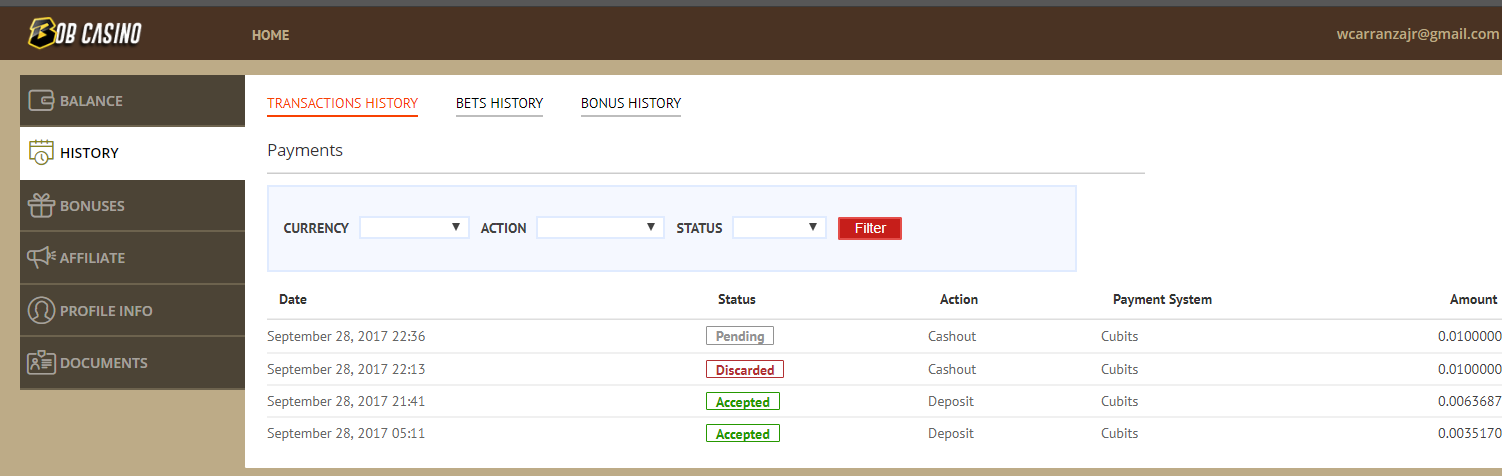
Task: Select the date September 28, 2017 21:41
Action: point(346,401)
